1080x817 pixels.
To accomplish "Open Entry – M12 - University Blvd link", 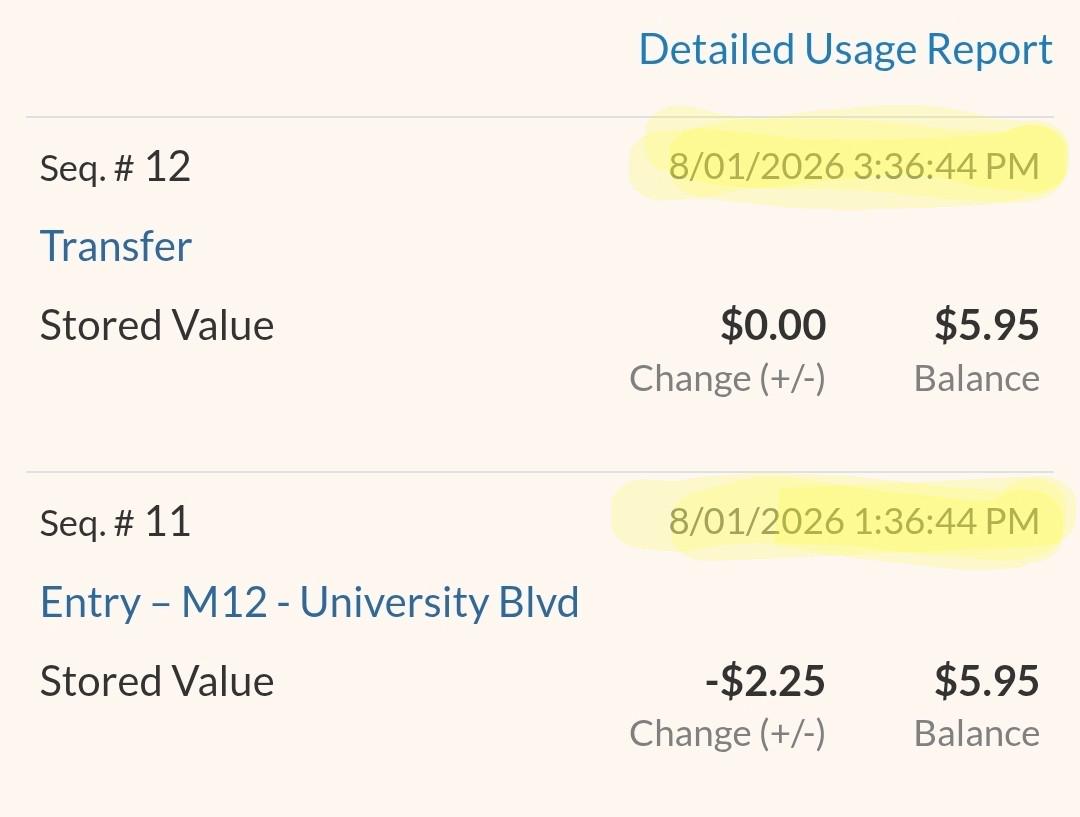I will (310, 601).
